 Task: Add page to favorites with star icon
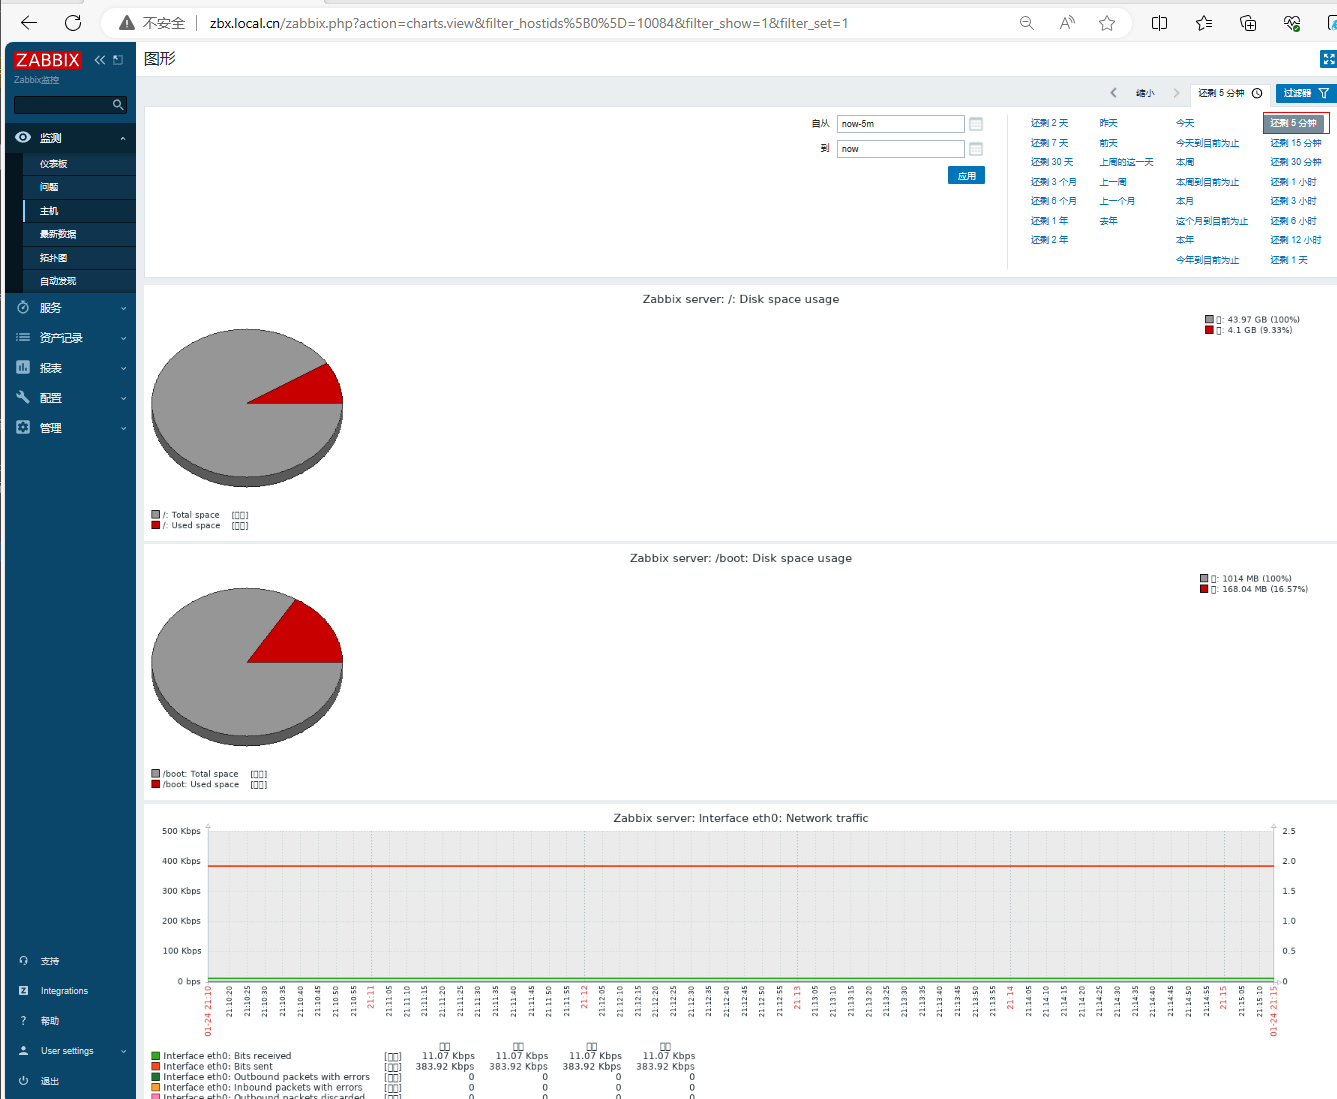pyautogui.click(x=1107, y=23)
